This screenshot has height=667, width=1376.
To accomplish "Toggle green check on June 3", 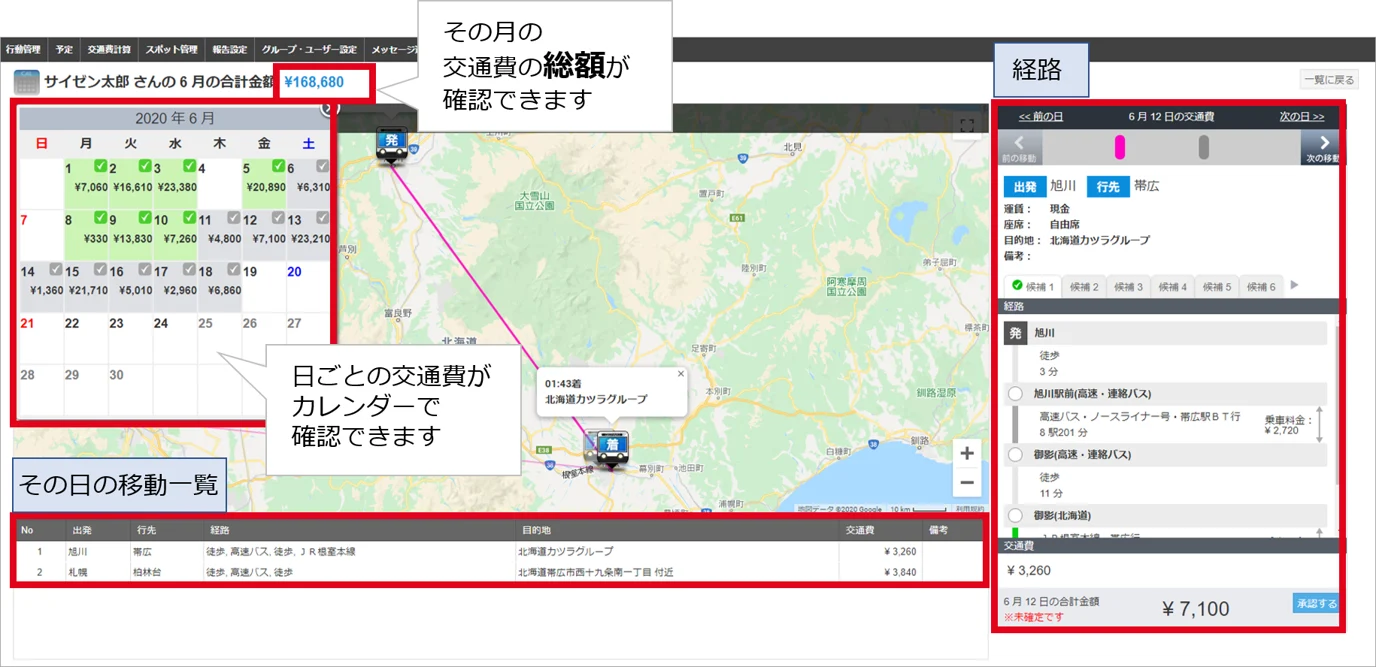I will (x=189, y=166).
